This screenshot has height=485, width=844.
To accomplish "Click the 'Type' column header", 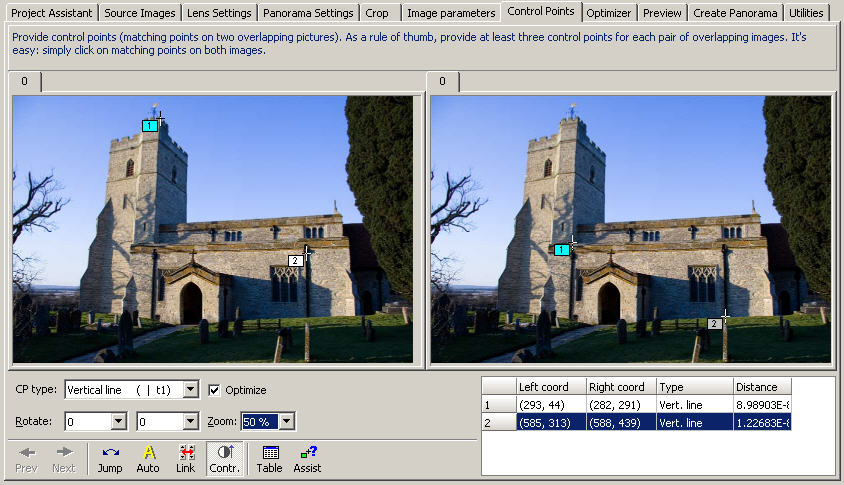I will pyautogui.click(x=695, y=386).
